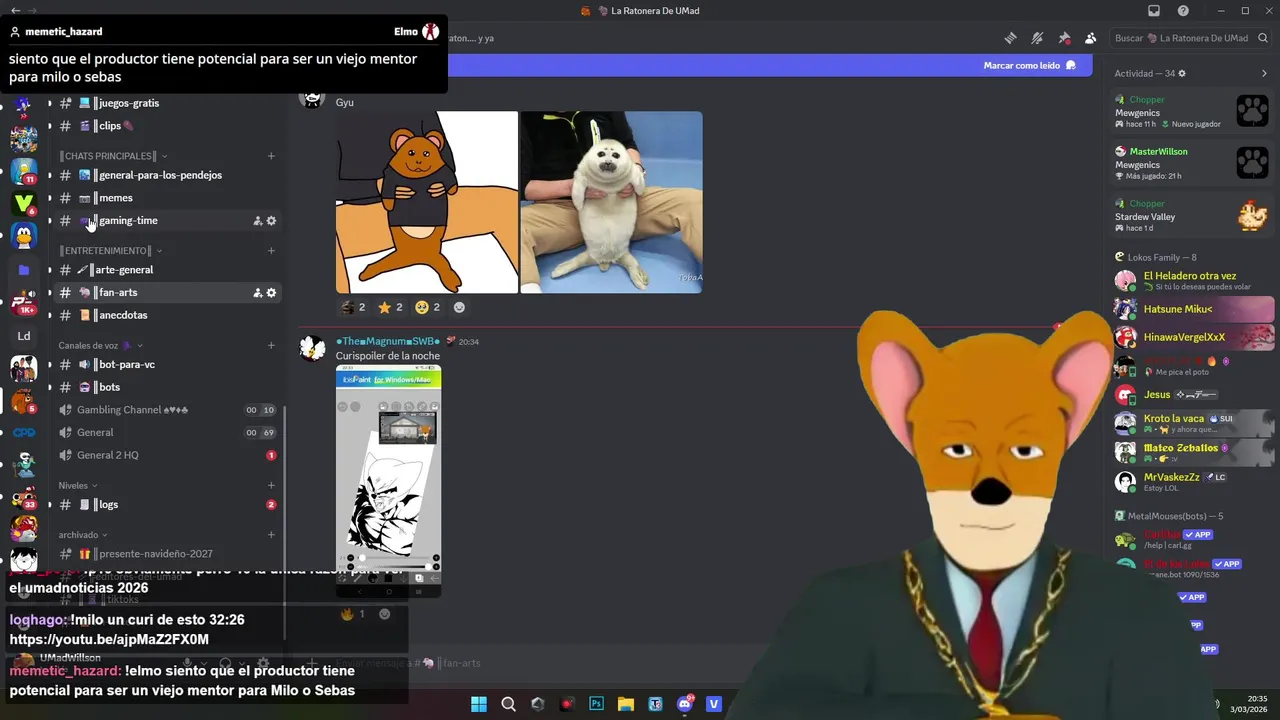Open the Actividad settings gear
Viewport: 1280px width, 720px height.
point(1182,73)
